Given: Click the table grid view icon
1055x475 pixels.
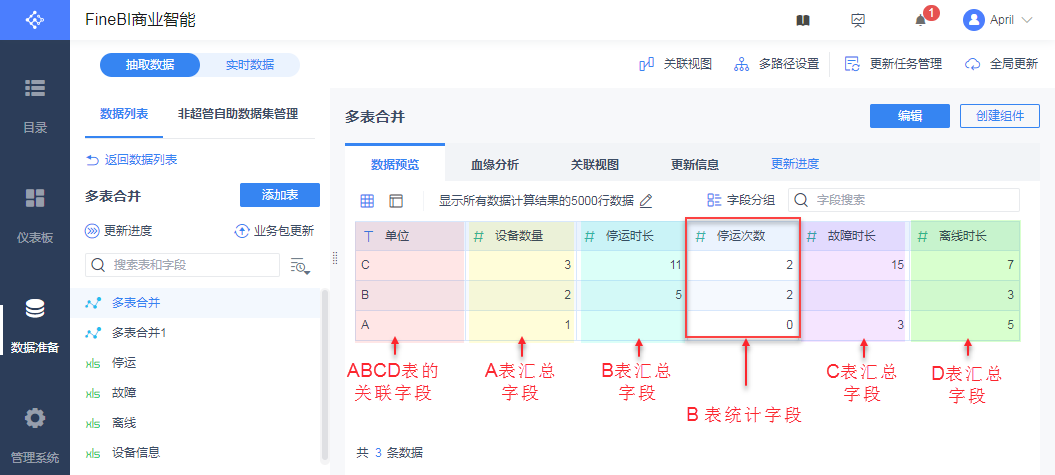Looking at the screenshot, I should pos(367,201).
